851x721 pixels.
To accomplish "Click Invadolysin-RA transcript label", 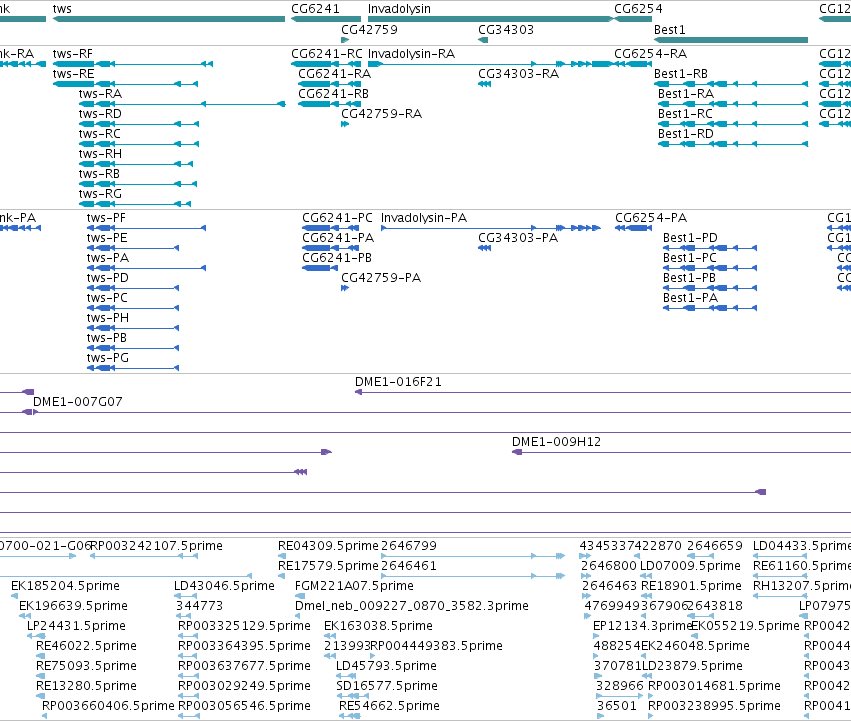I will point(411,54).
